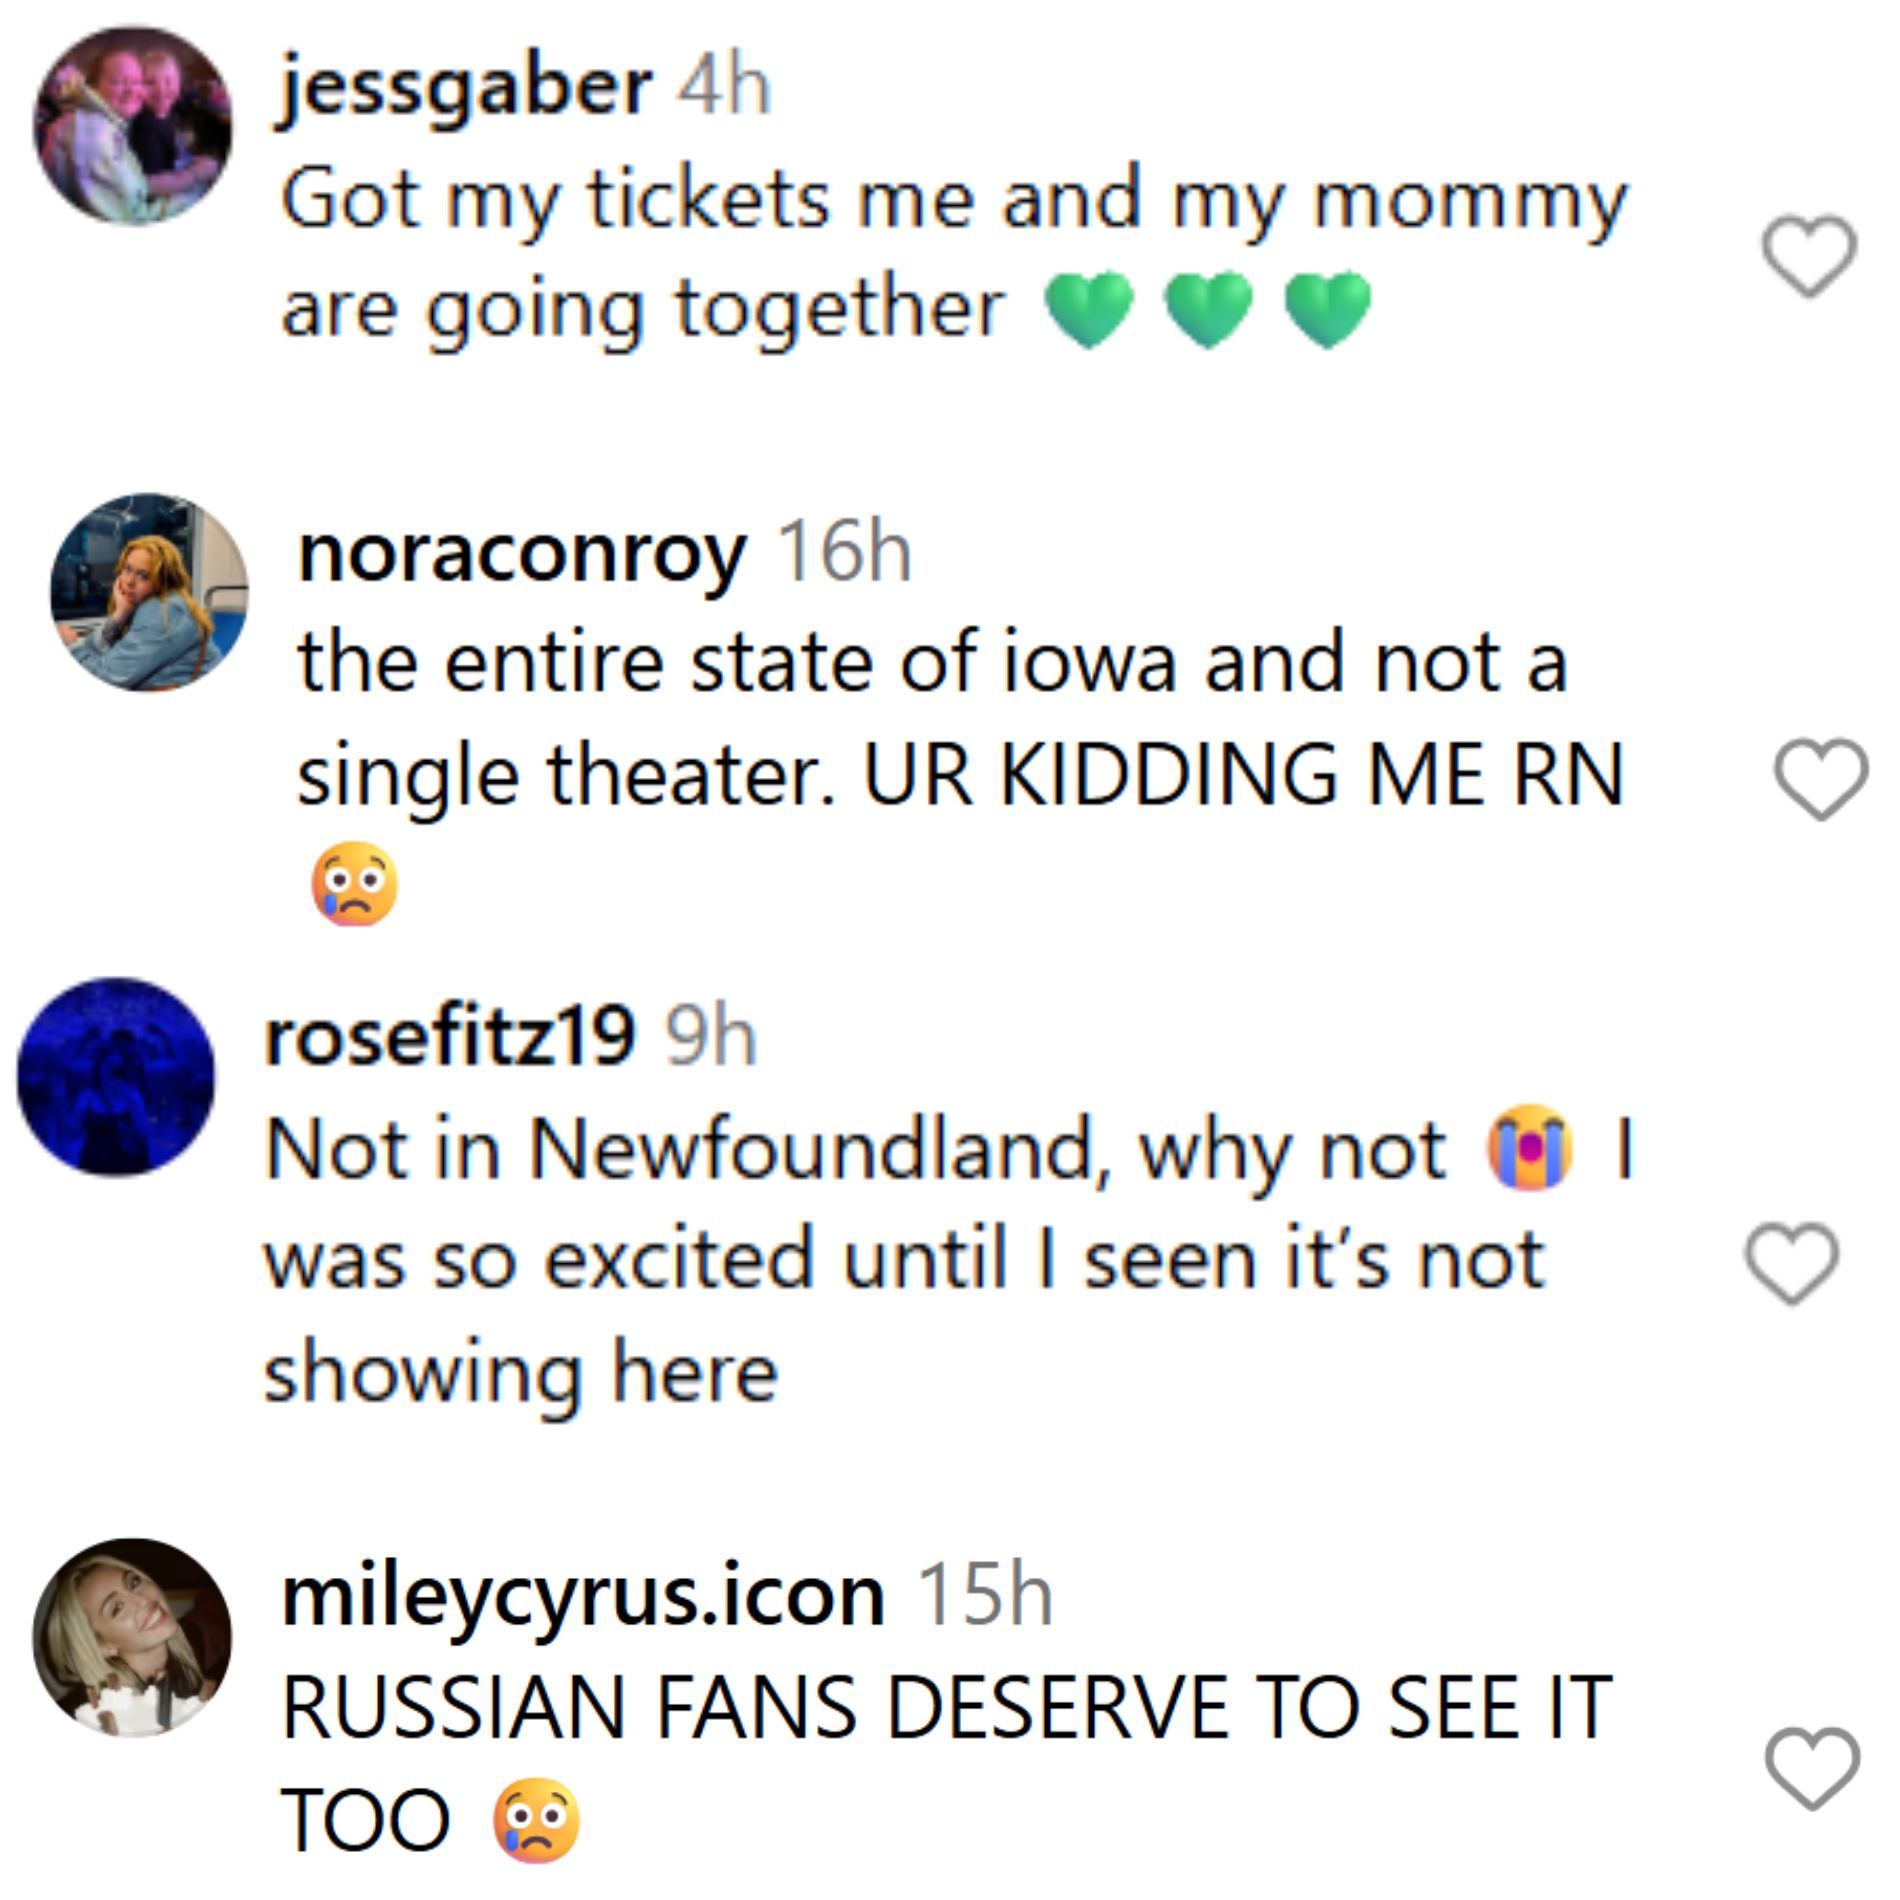Click the mileycyrus.icon username
The width and height of the screenshot is (1900, 1900).
pyautogui.click(x=583, y=1597)
